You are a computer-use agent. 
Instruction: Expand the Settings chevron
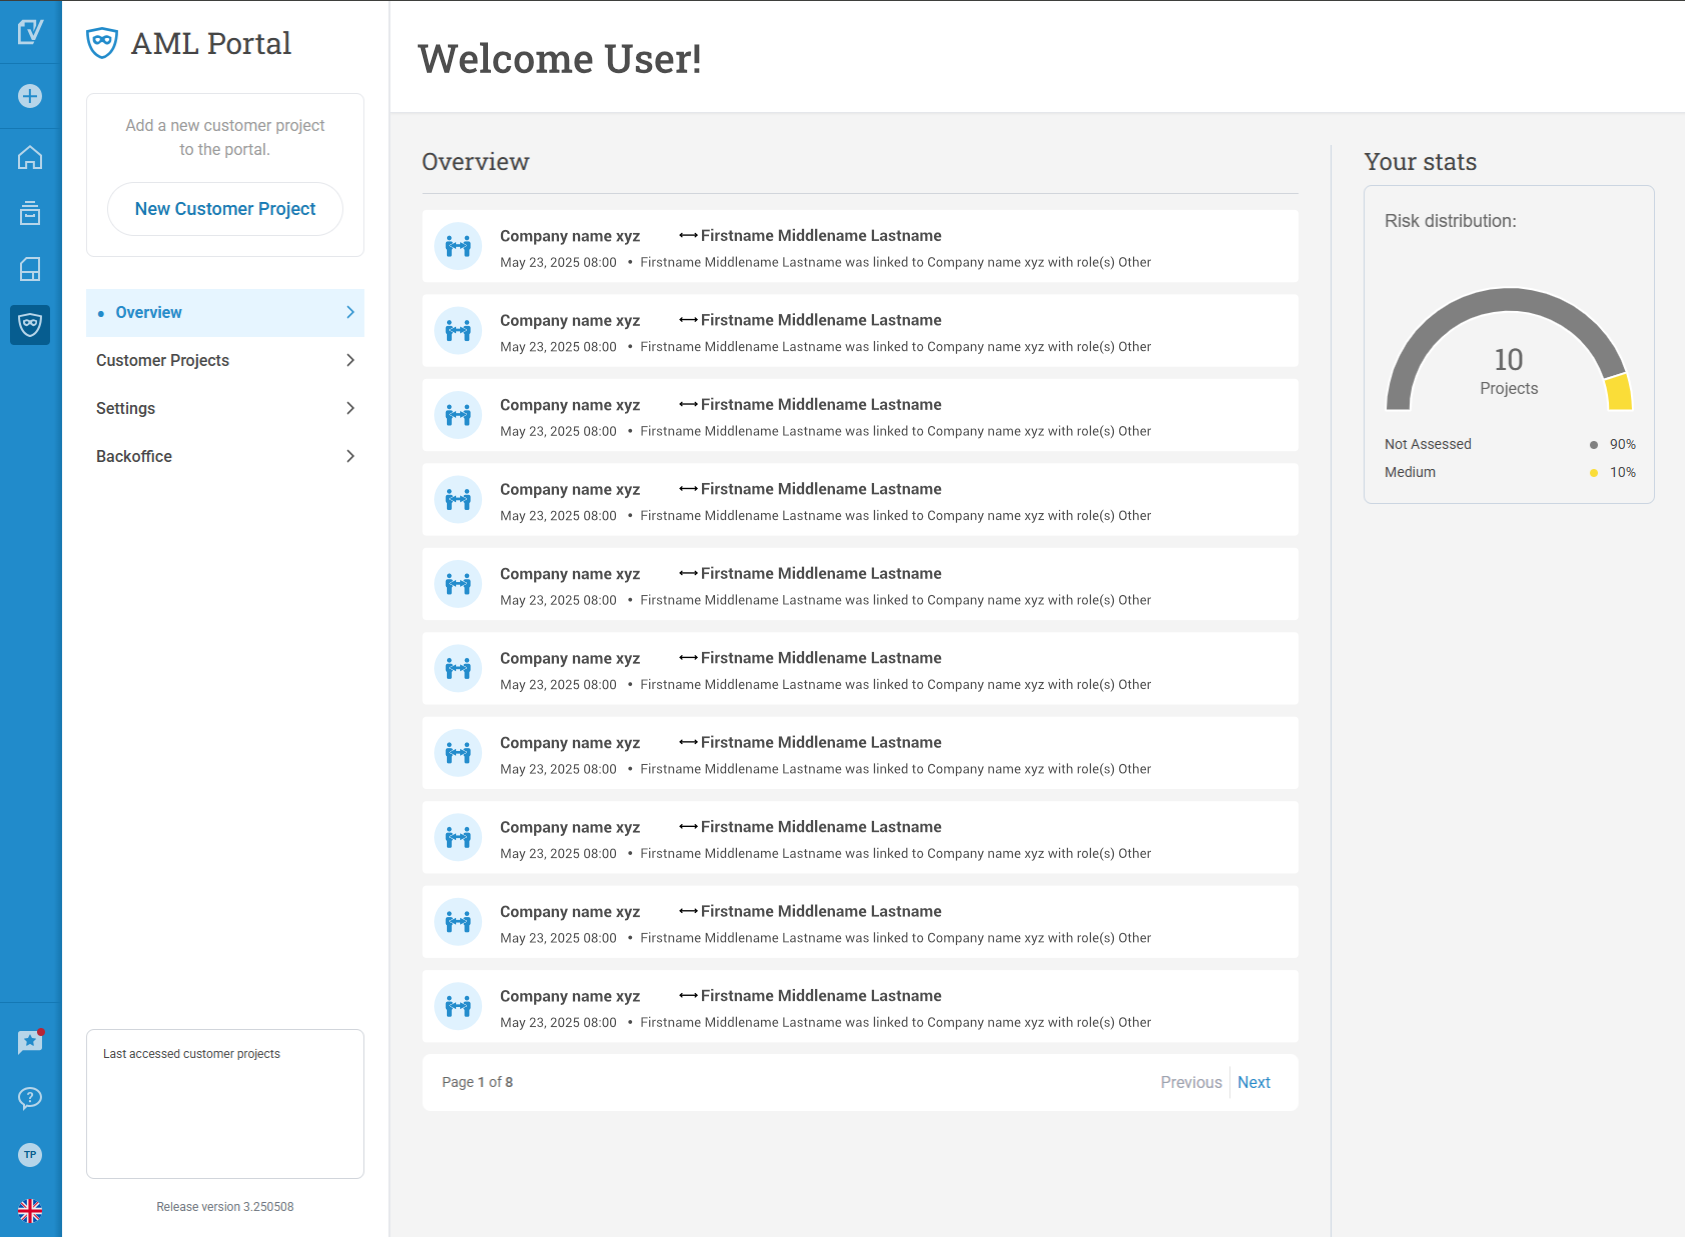[x=350, y=409]
